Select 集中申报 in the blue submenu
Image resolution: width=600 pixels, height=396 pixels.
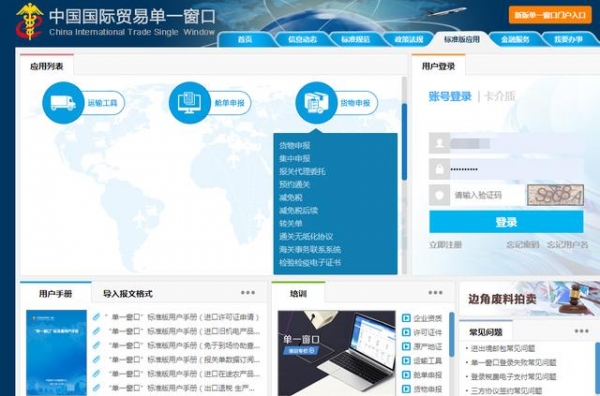294,158
